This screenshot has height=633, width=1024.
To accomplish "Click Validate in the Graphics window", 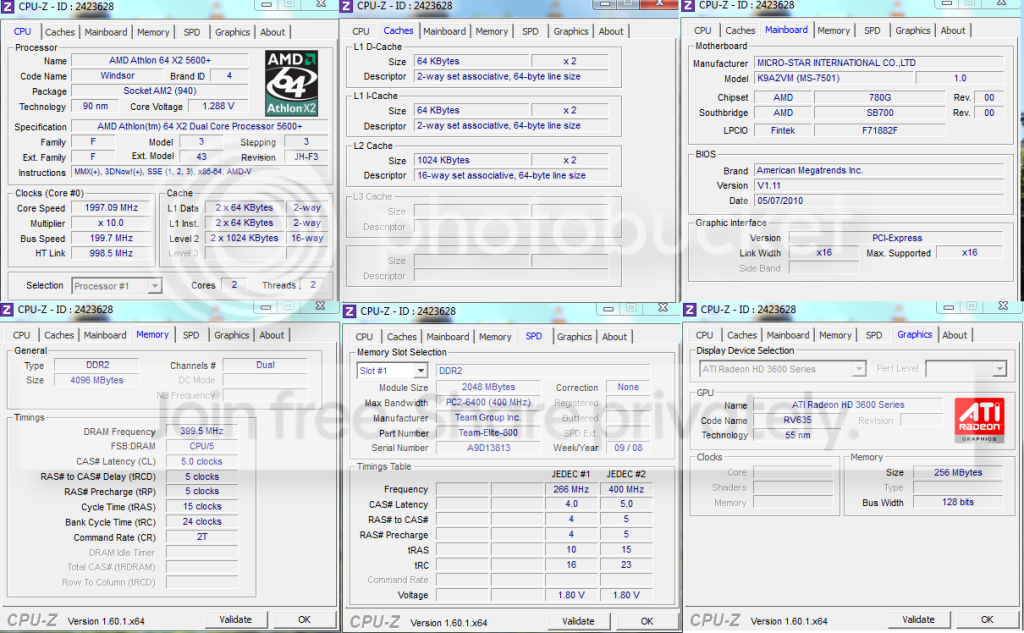I will tap(918, 619).
